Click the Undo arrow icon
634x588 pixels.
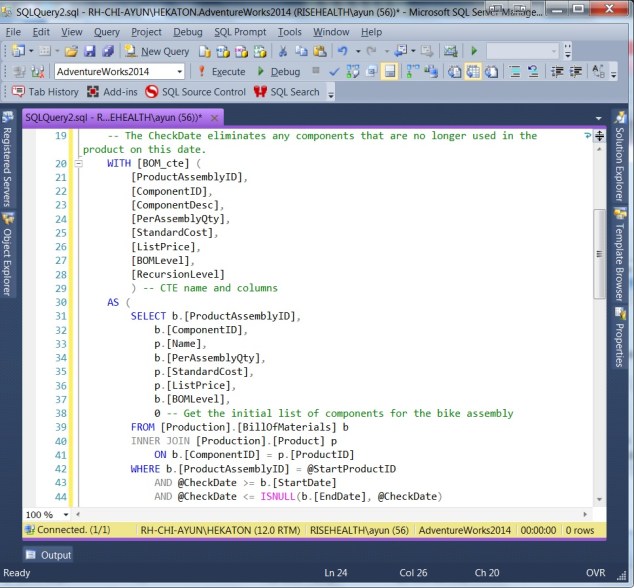pos(343,51)
